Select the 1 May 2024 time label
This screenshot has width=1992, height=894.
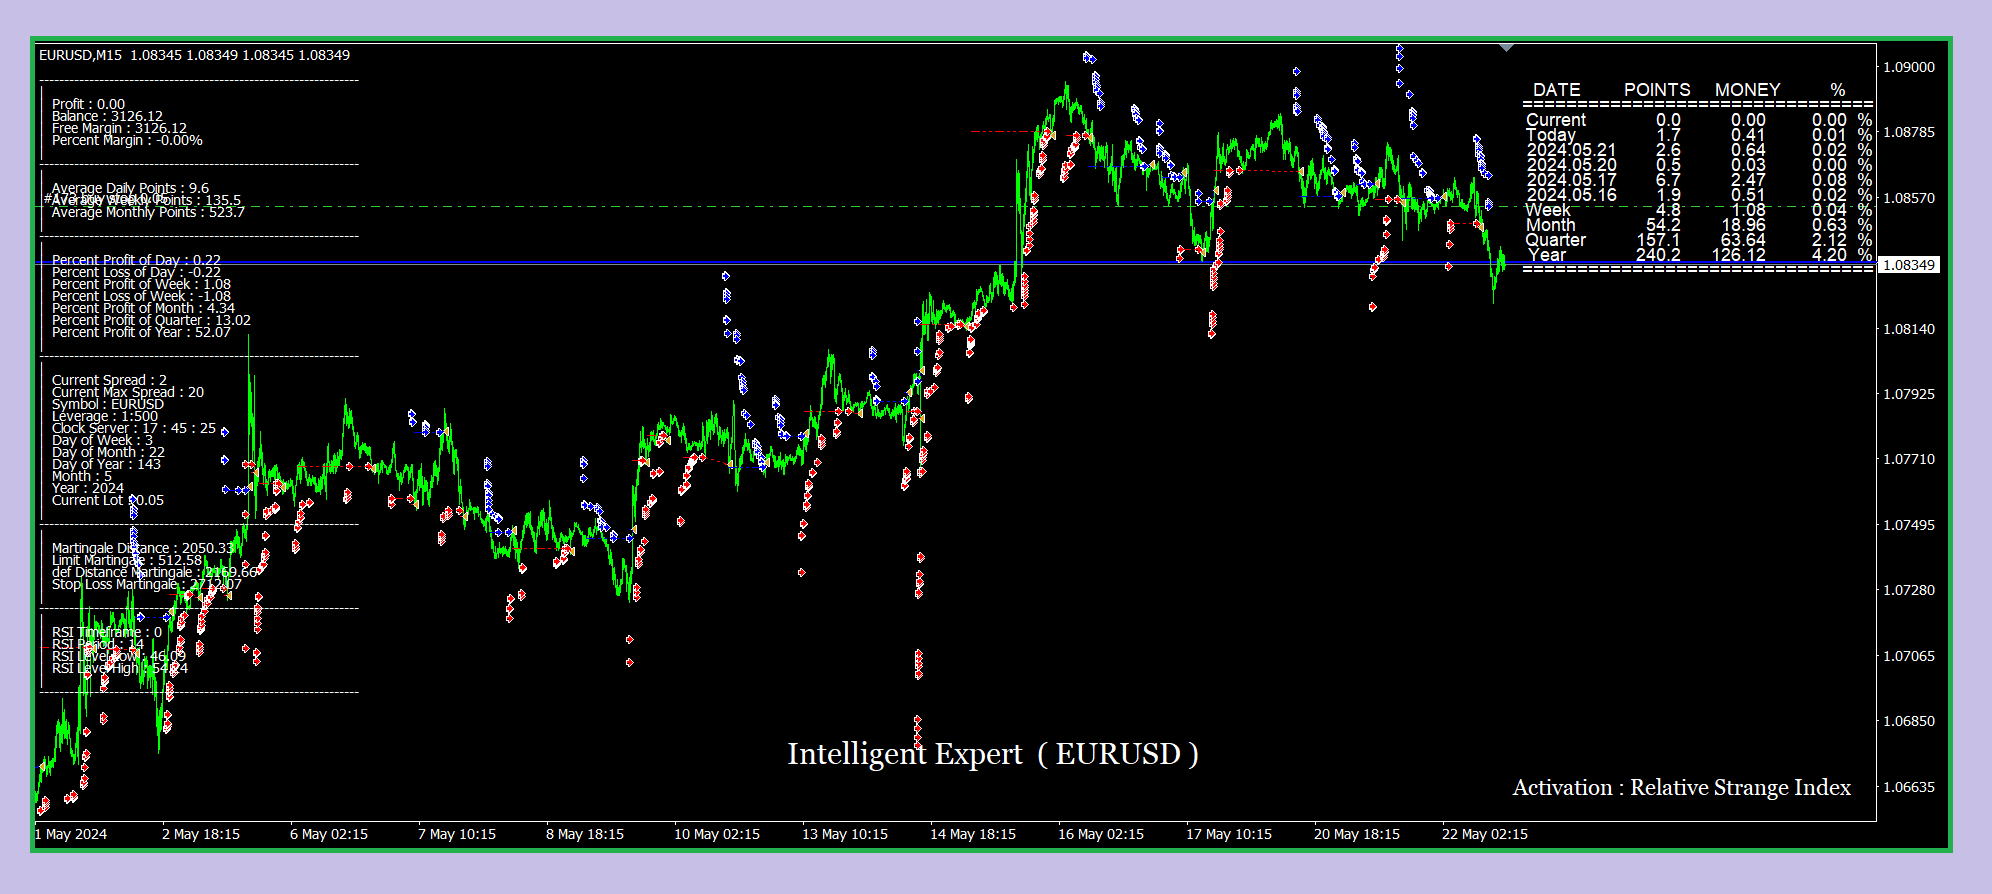71,834
